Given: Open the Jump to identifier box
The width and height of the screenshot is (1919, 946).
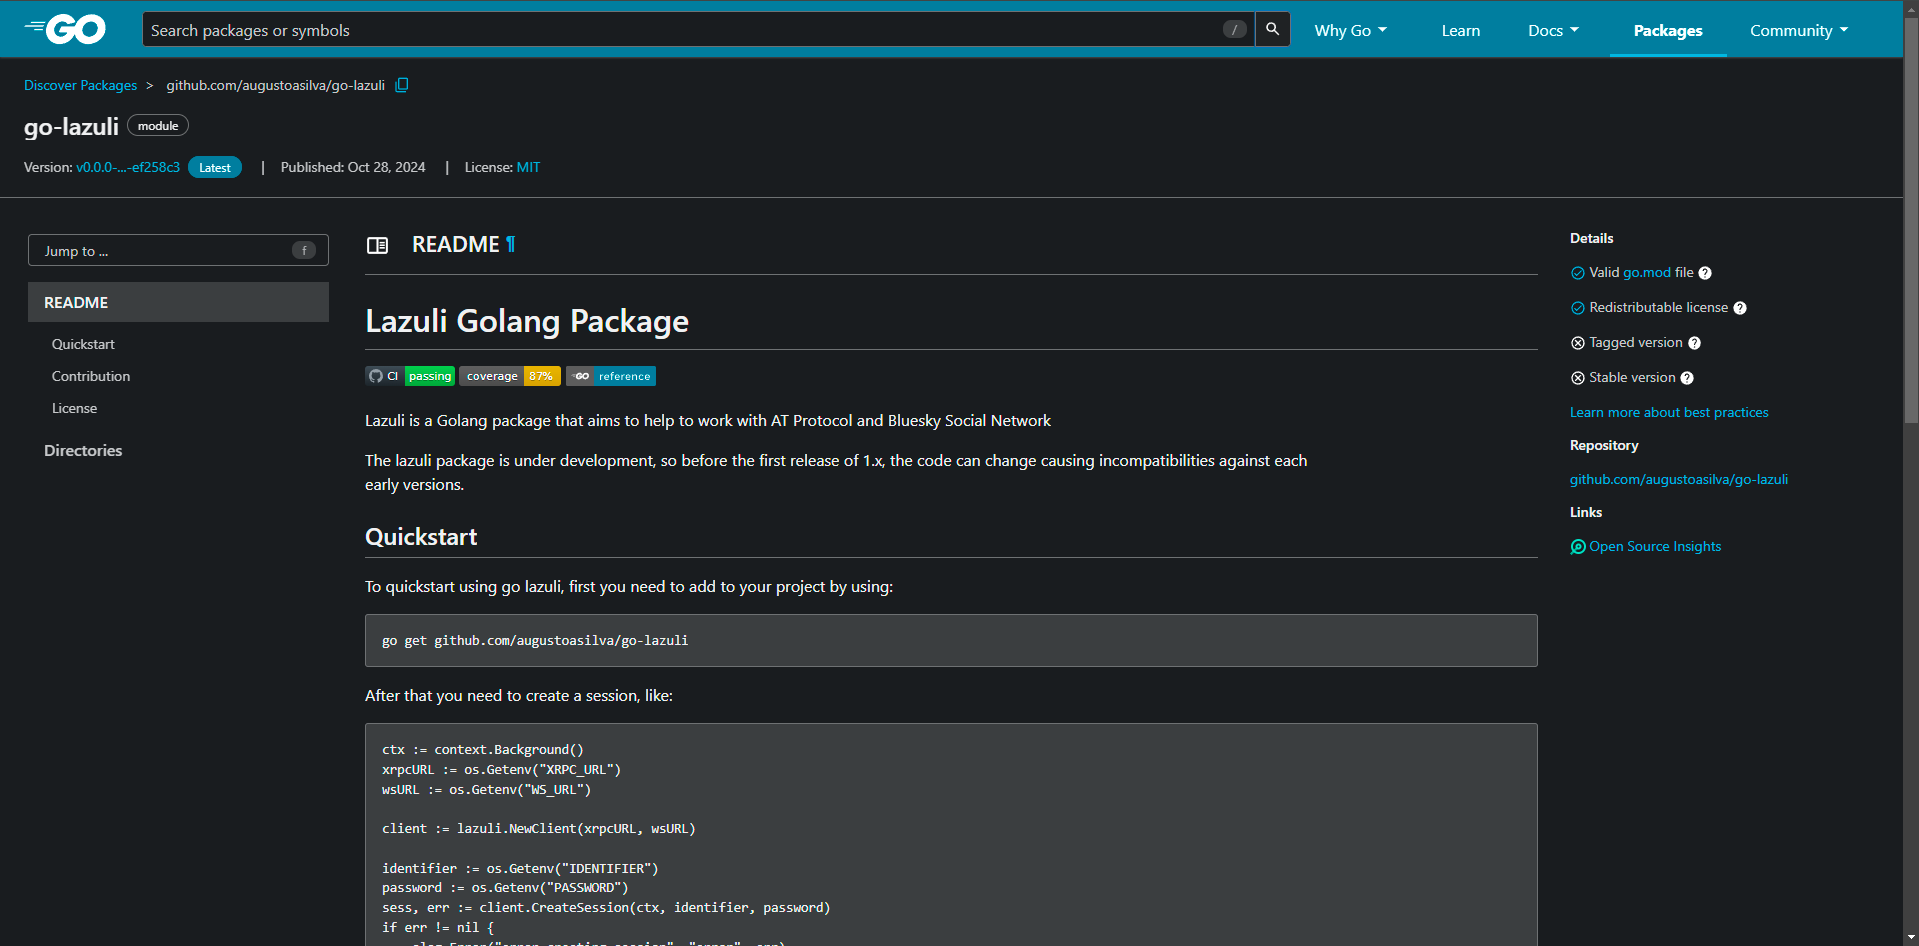Looking at the screenshot, I should pyautogui.click(x=178, y=250).
